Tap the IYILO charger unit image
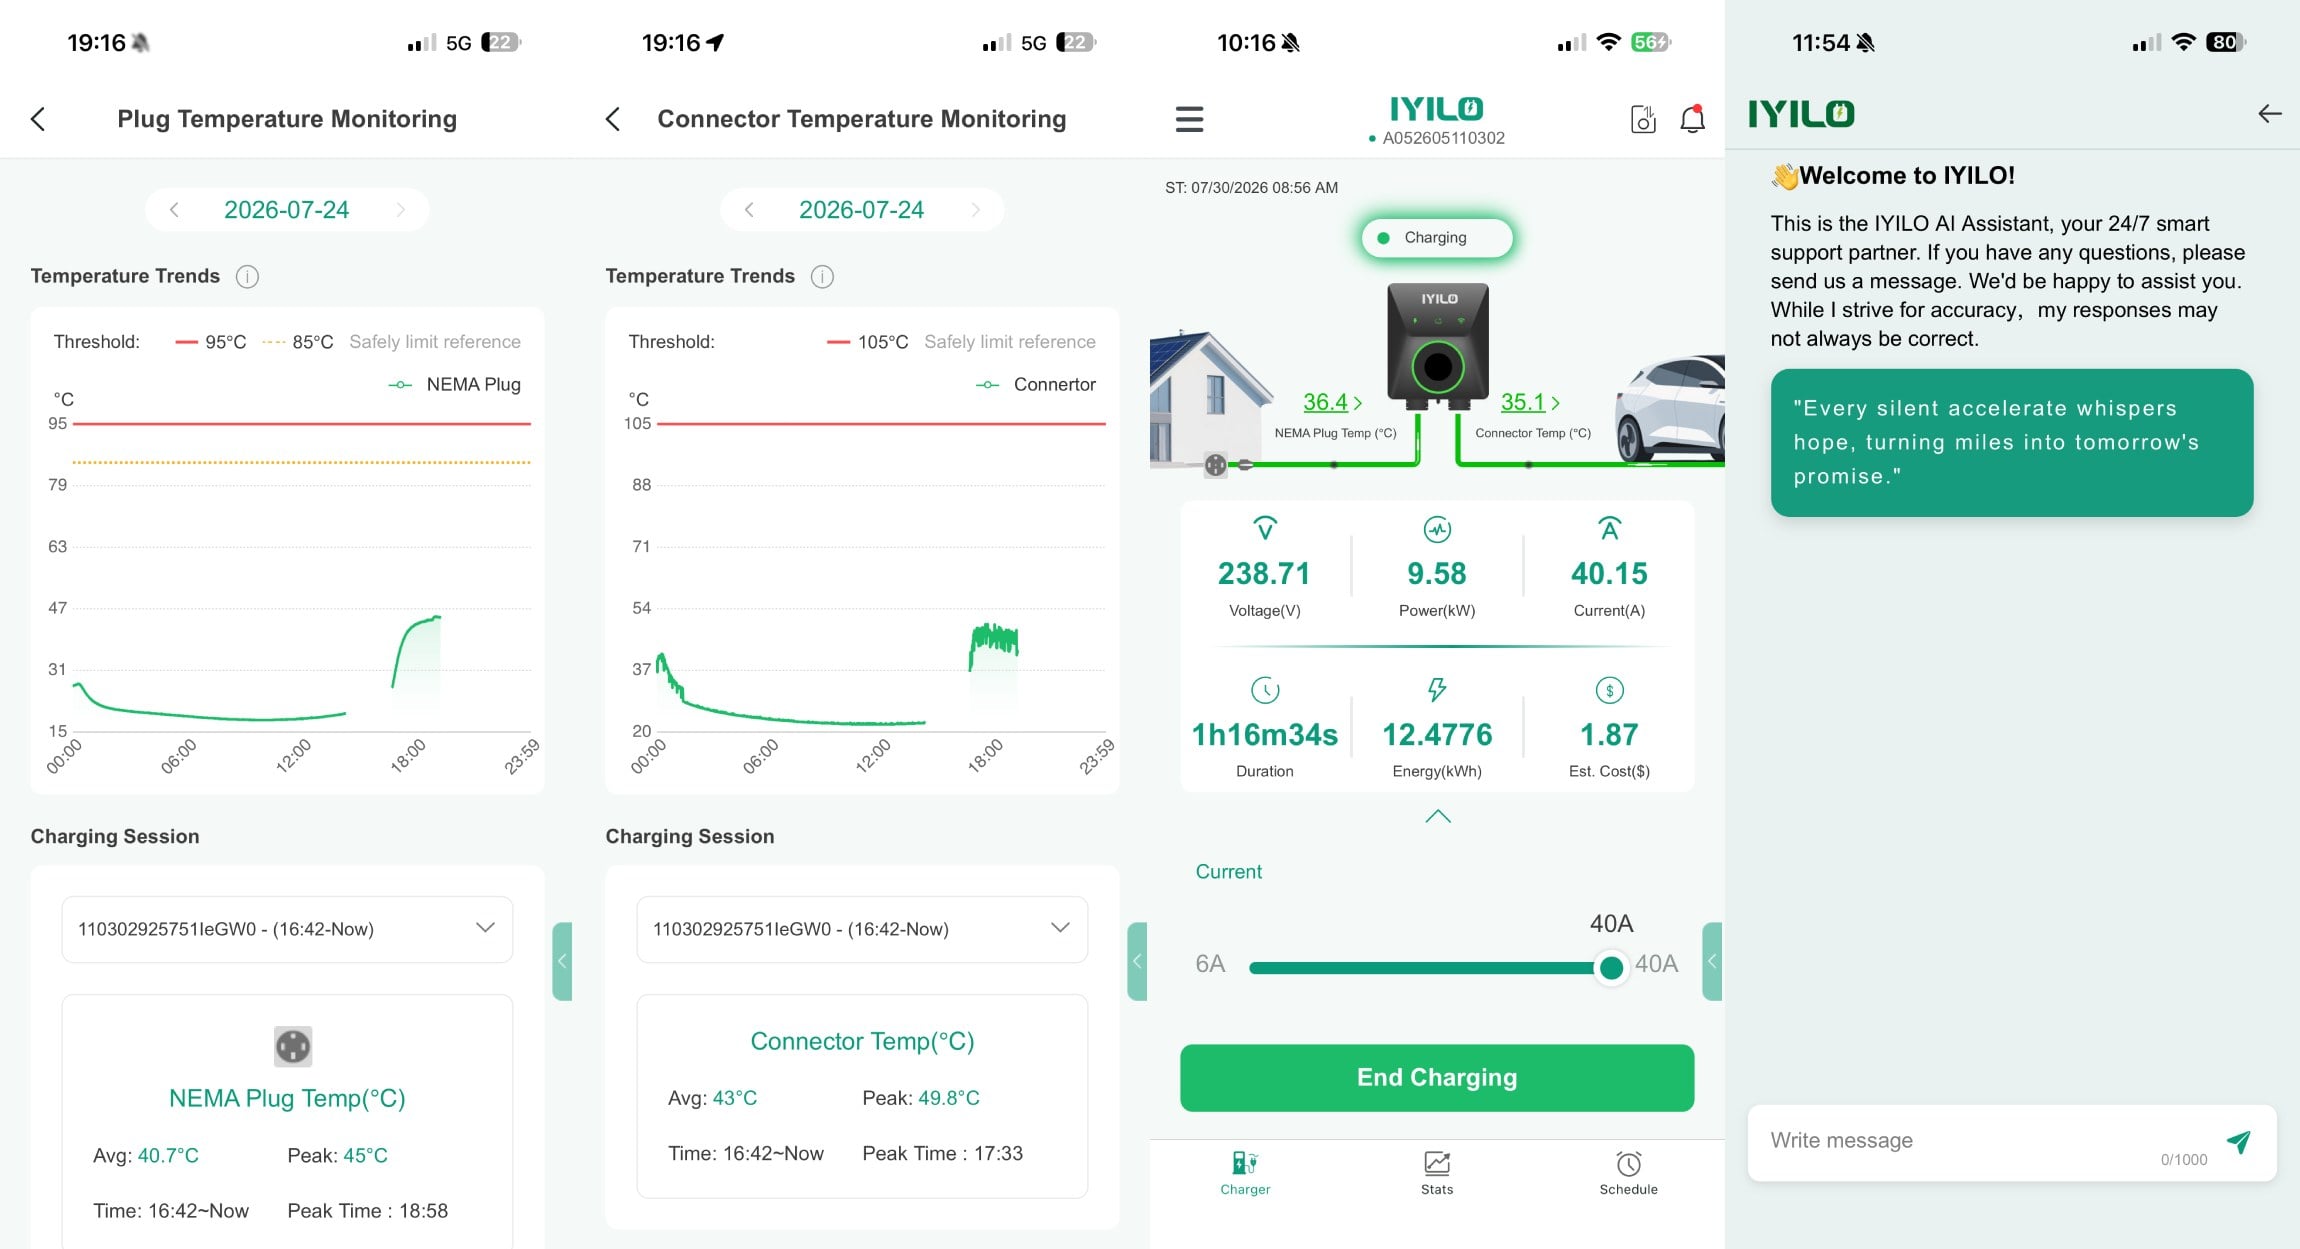Viewport: 2300px width, 1249px height. tap(1438, 346)
